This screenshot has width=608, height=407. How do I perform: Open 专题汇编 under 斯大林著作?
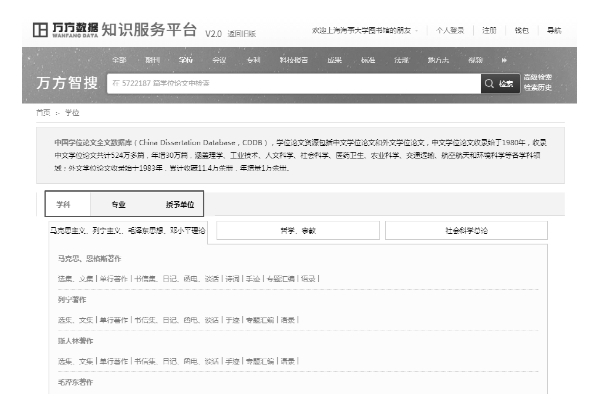(x=260, y=362)
